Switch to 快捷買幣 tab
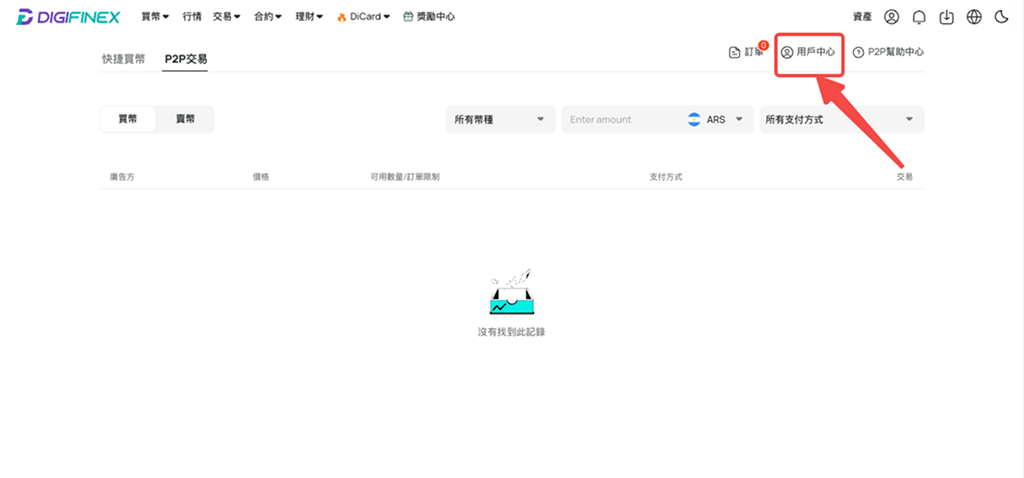 coord(123,59)
